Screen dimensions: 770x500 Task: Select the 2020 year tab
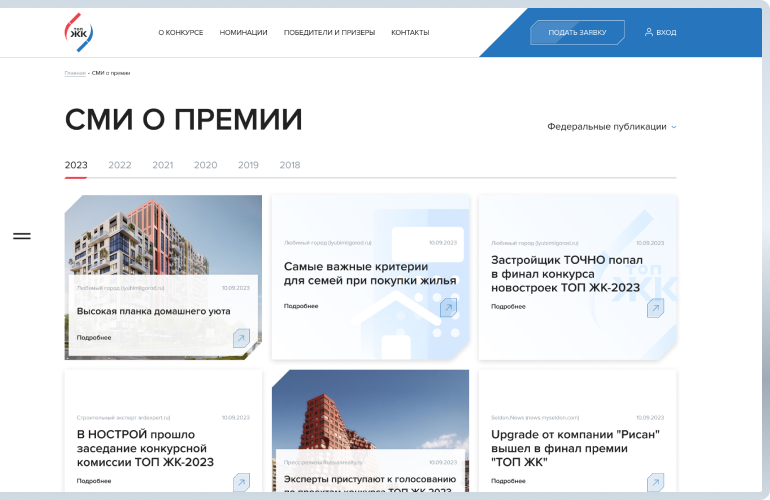point(205,165)
